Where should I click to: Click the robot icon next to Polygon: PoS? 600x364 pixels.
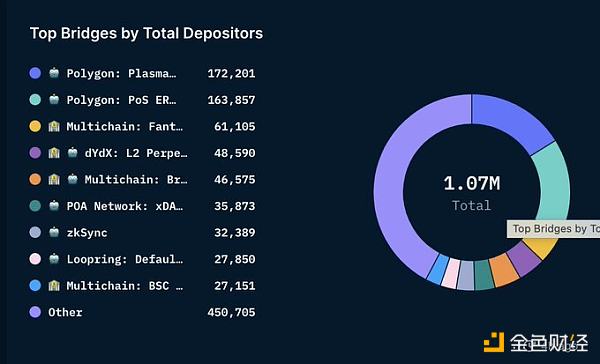(x=54, y=100)
